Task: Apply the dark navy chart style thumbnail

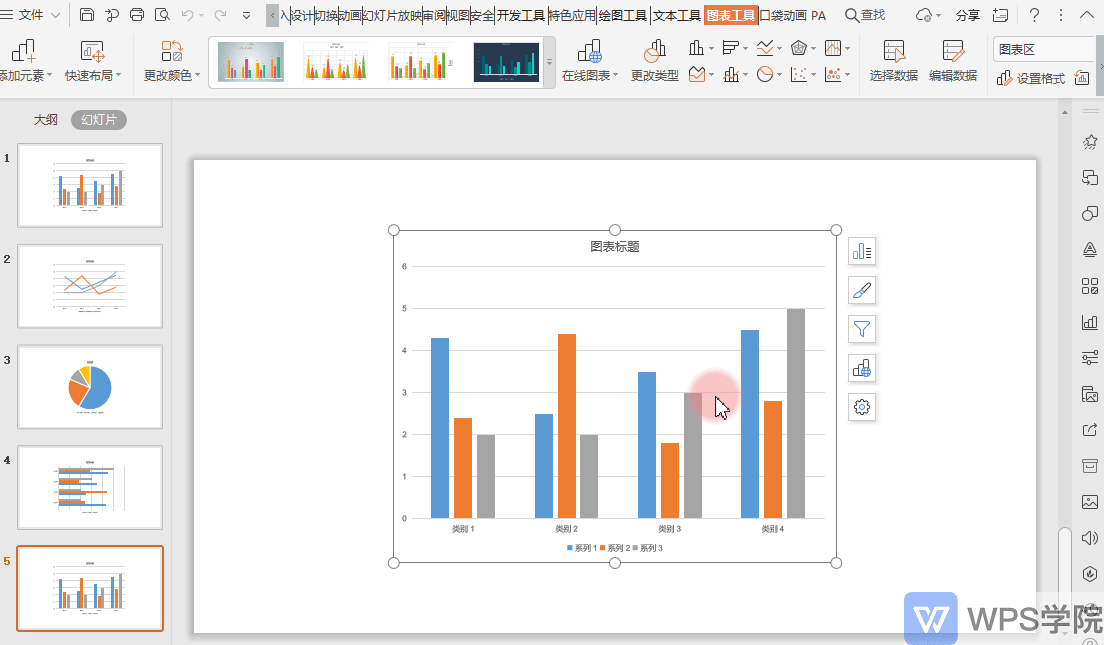Action: tap(506, 62)
